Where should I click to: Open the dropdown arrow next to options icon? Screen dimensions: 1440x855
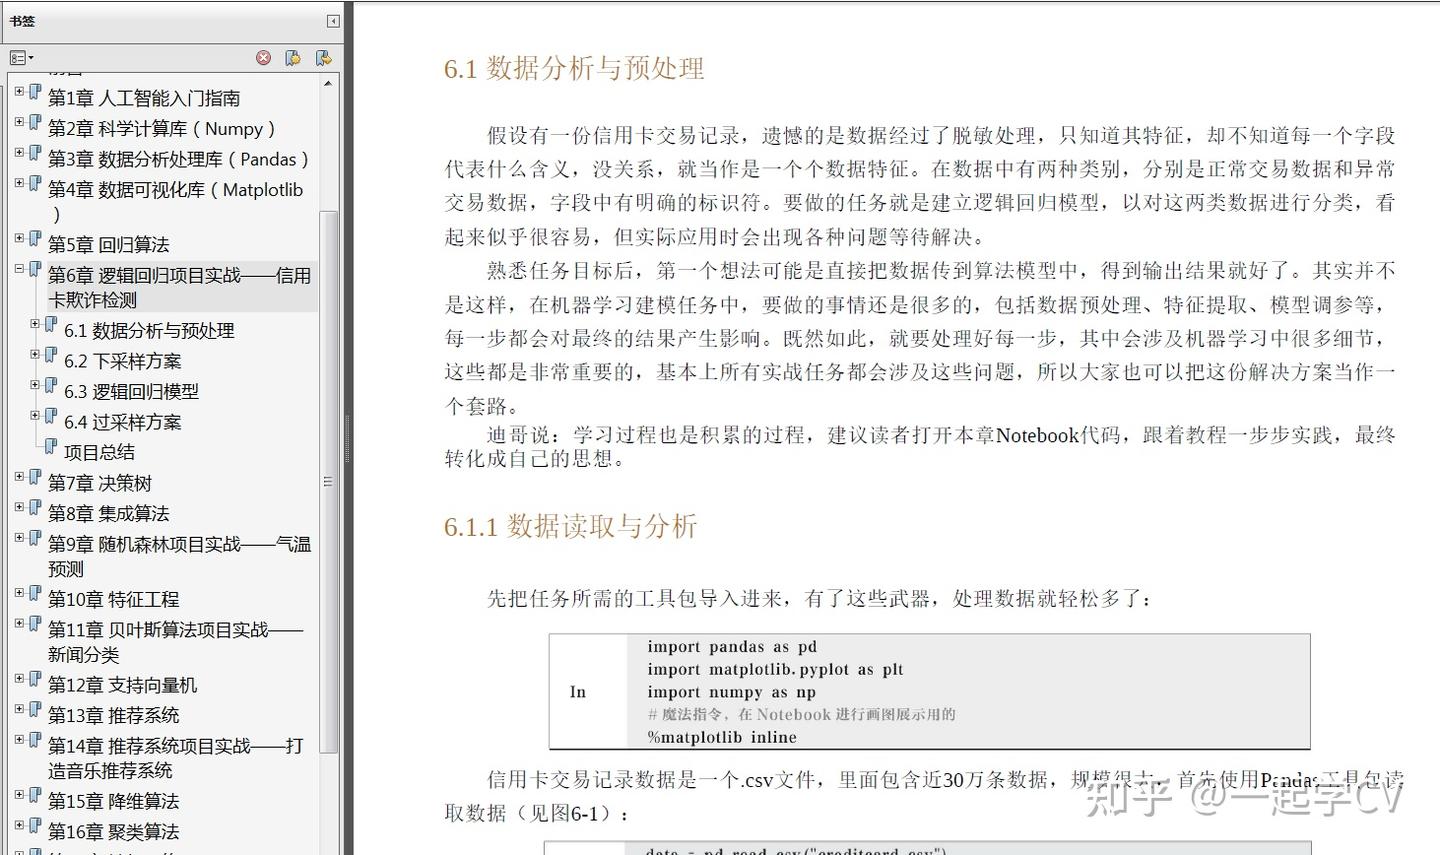30,57
